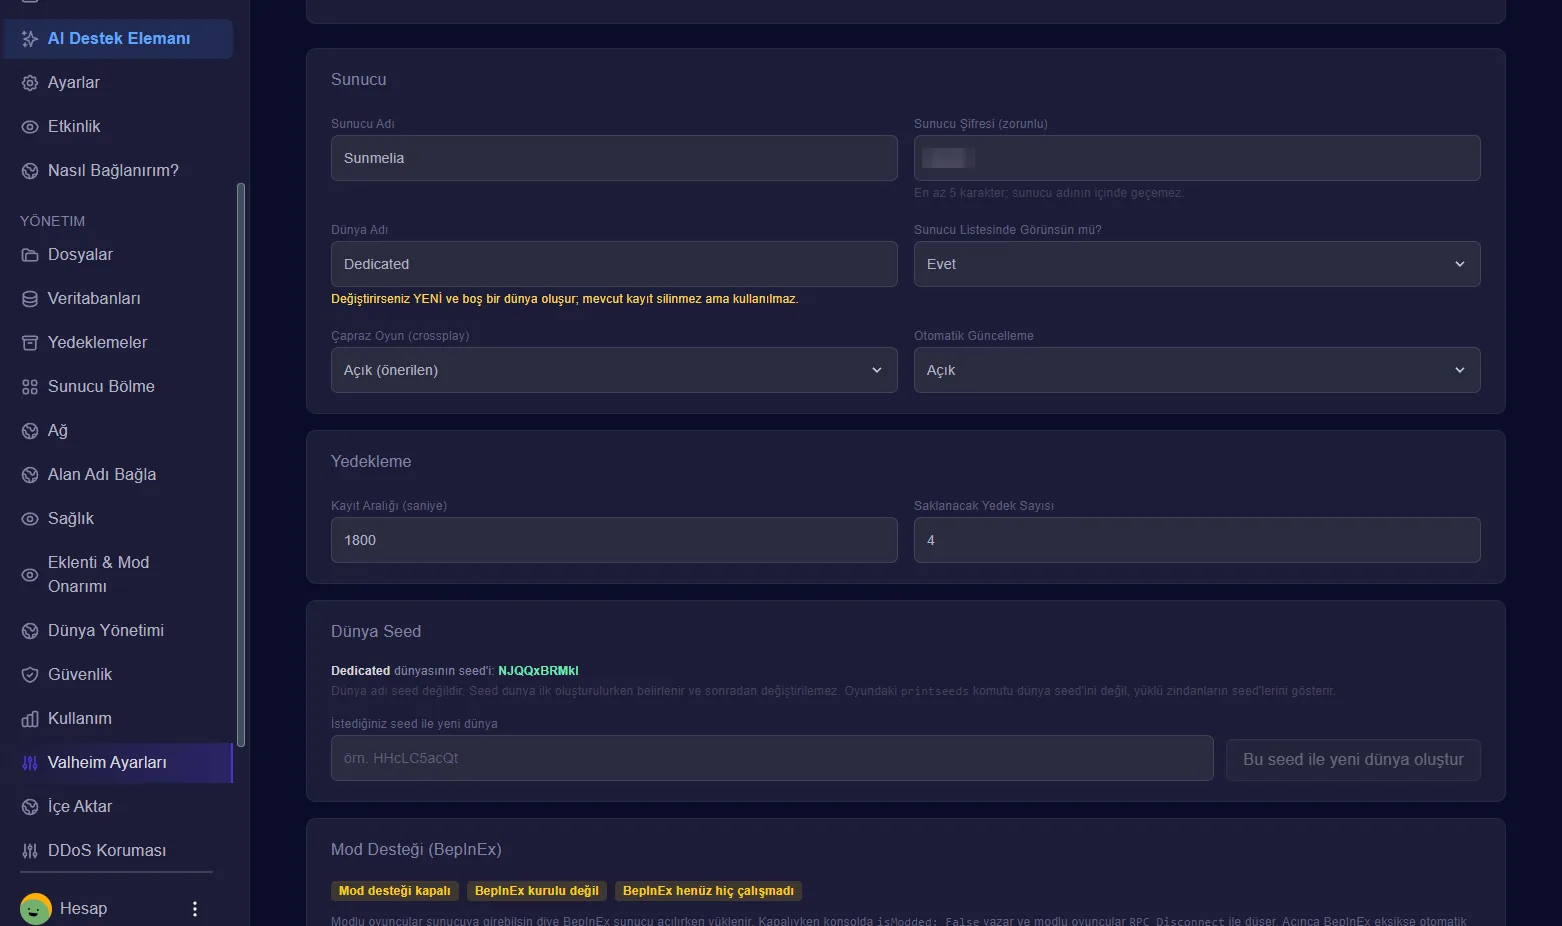Click the AI Destek Elemanı sparkle icon
The height and width of the screenshot is (926, 1562).
(30, 38)
